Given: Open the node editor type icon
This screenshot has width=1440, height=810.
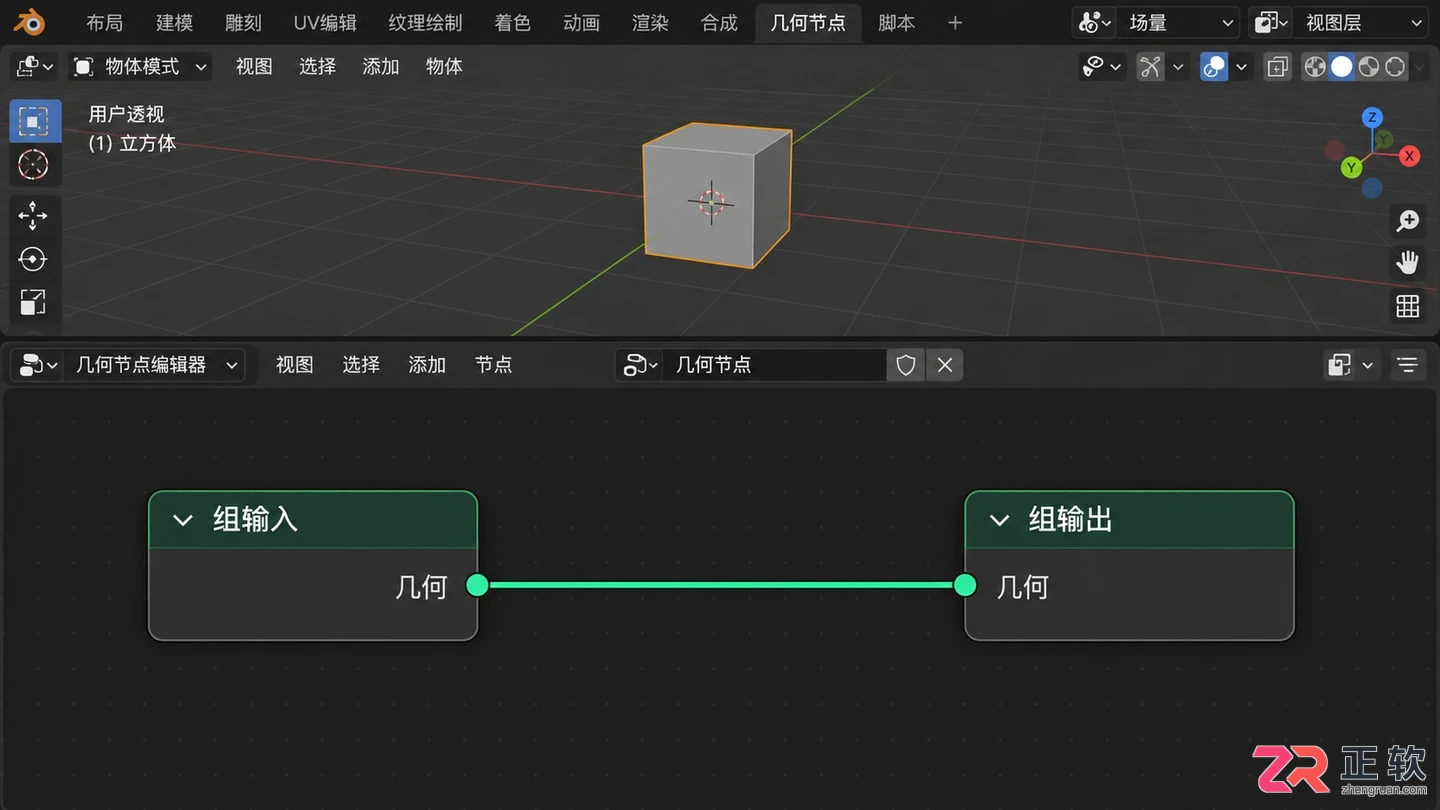Looking at the screenshot, I should click(x=39, y=365).
